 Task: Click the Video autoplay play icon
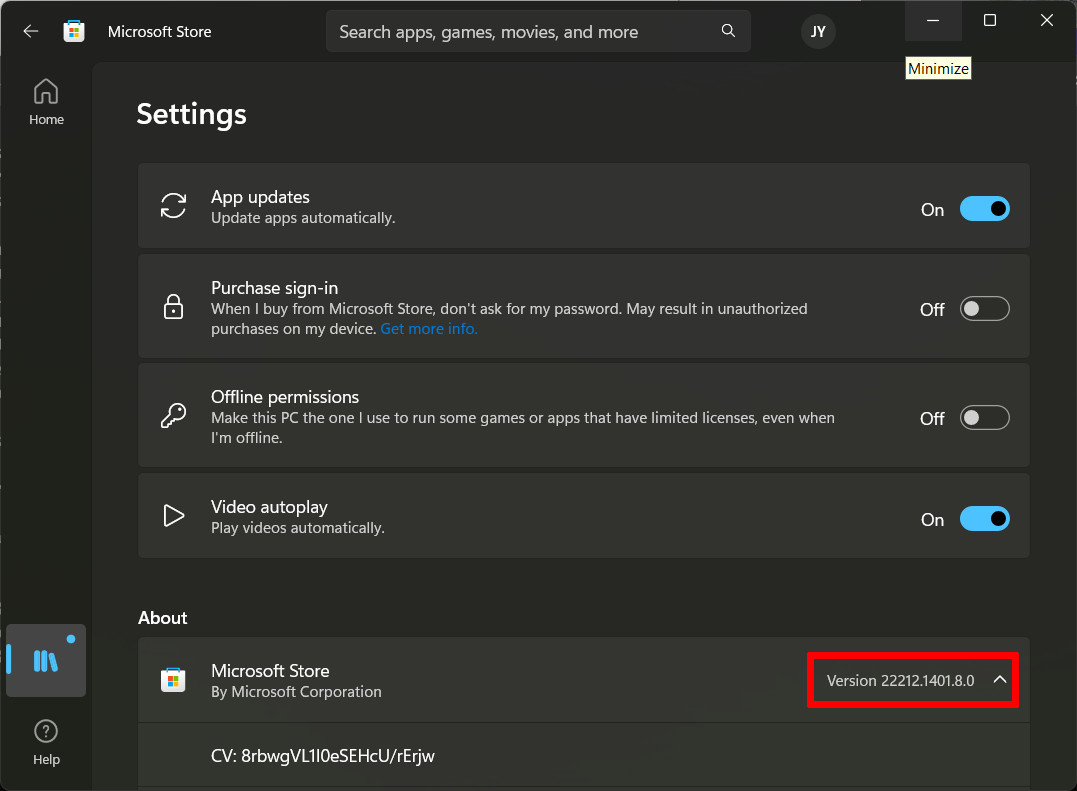(x=173, y=516)
